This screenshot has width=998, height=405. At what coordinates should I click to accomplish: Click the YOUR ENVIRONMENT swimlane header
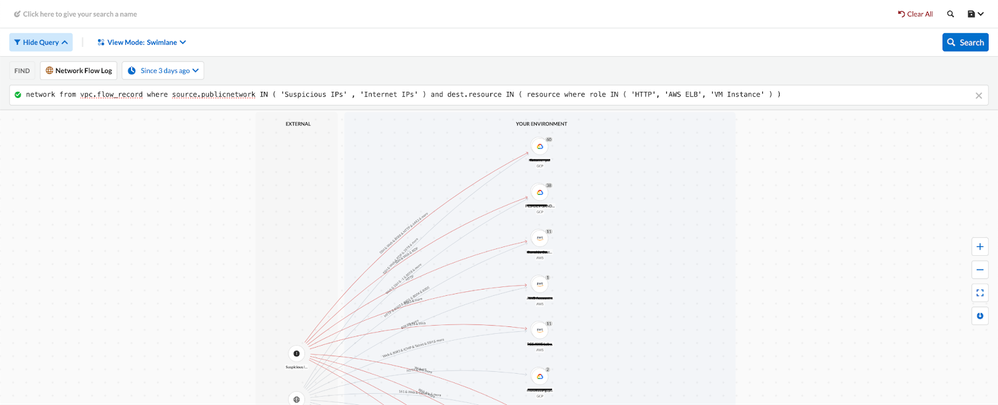(x=542, y=124)
